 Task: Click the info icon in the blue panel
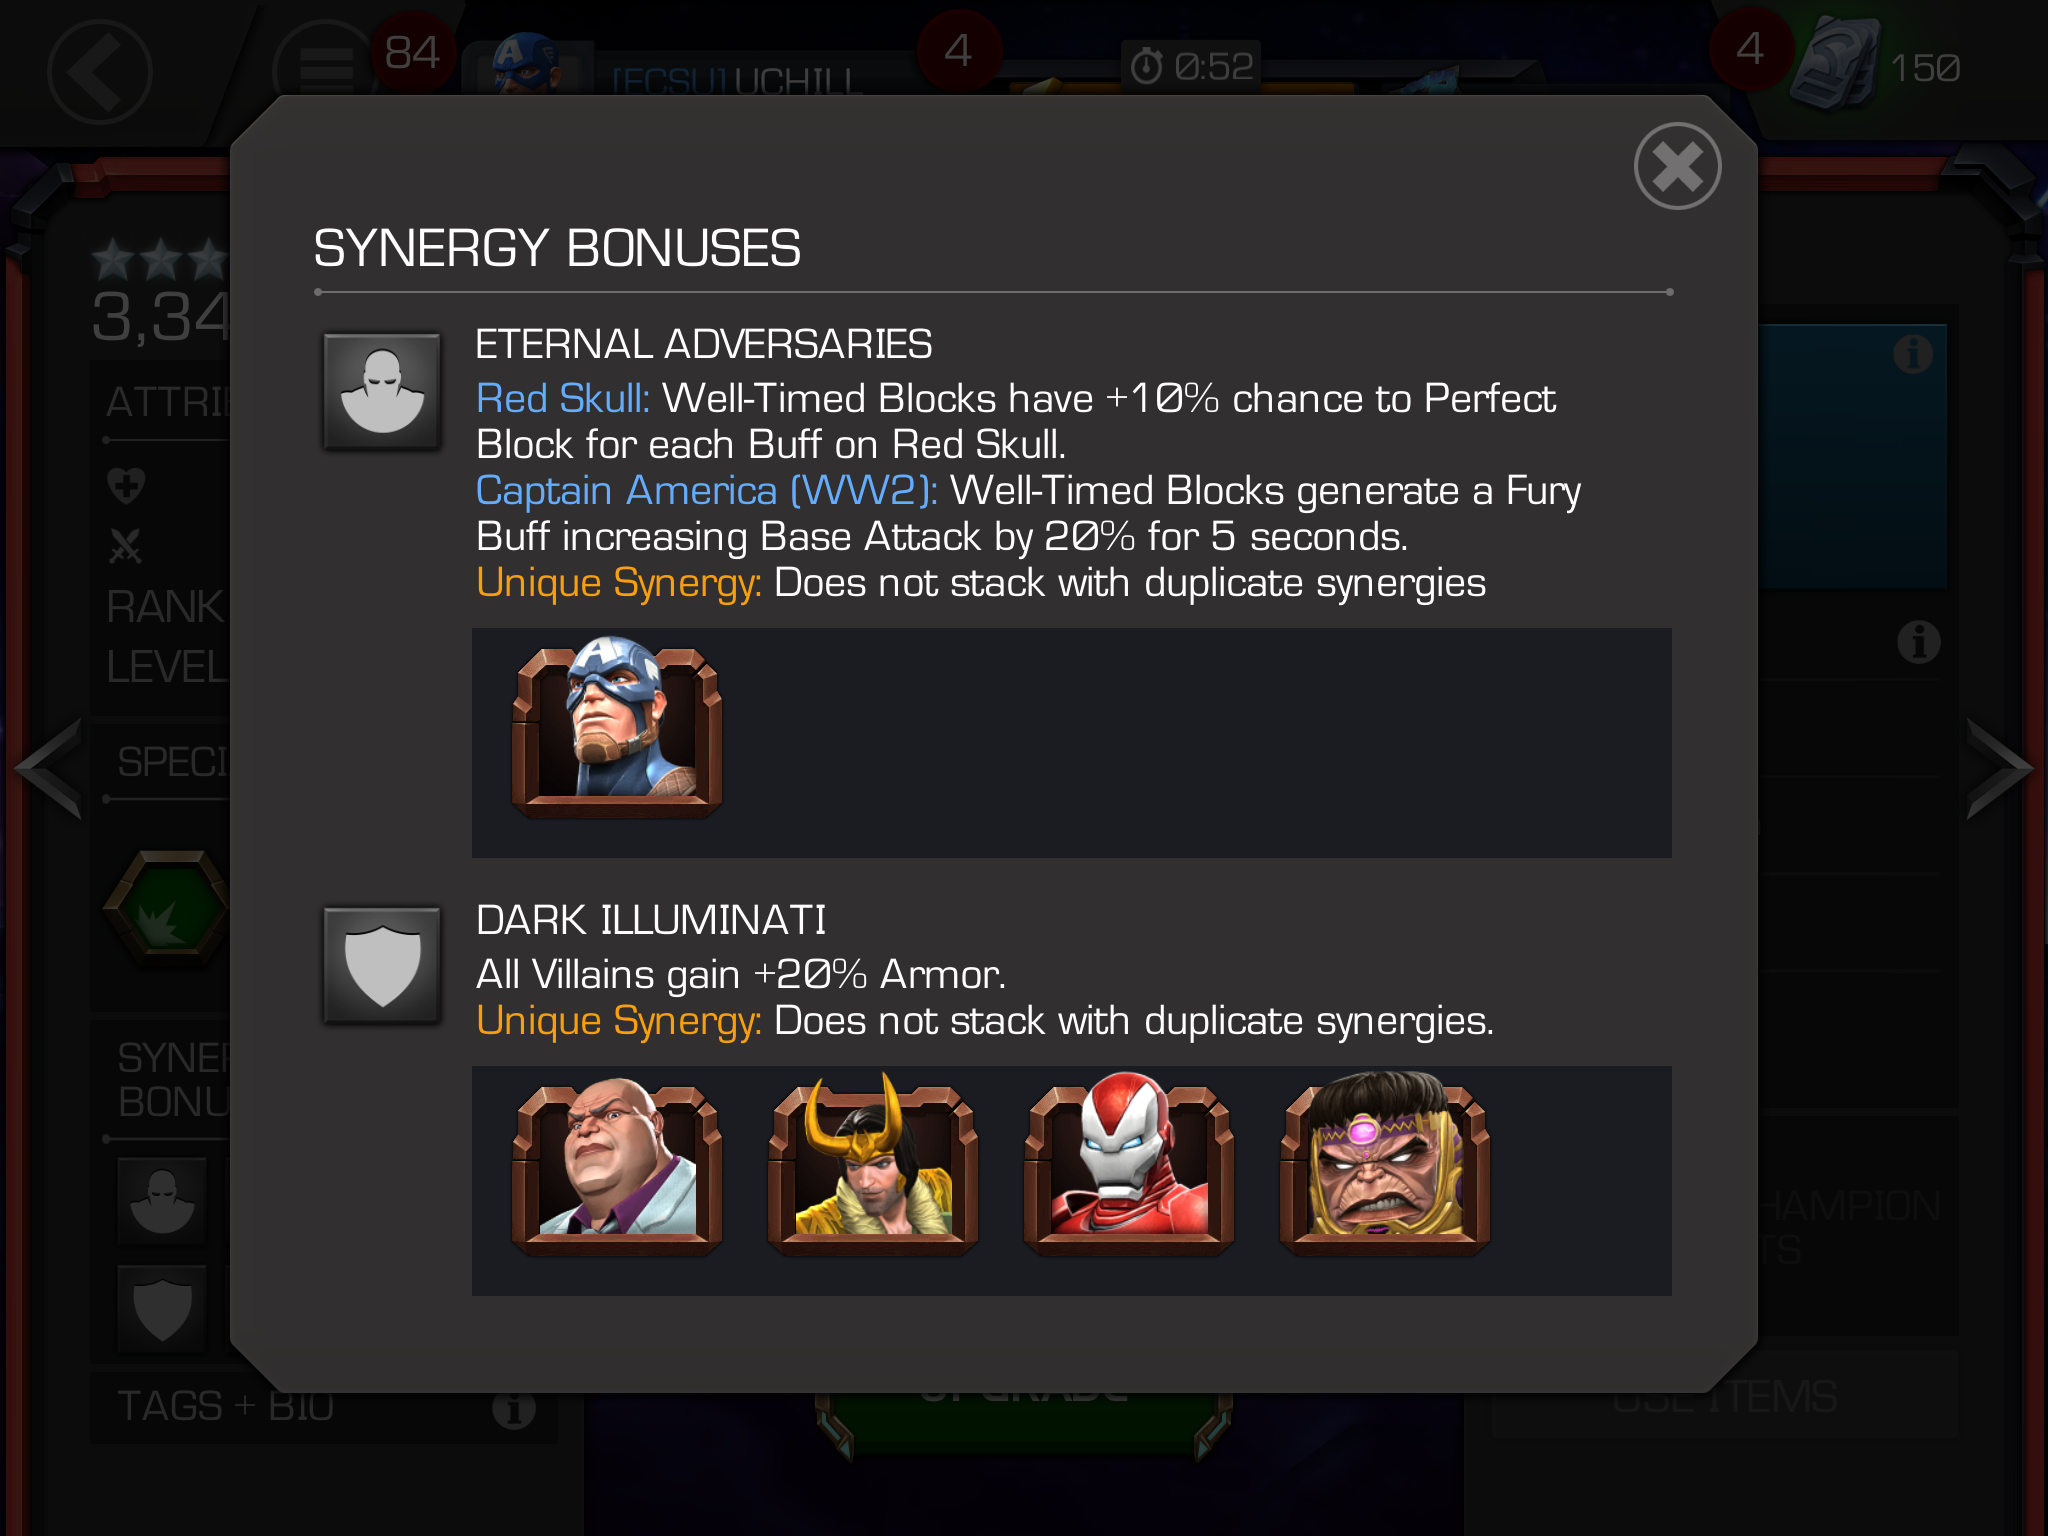(1913, 353)
